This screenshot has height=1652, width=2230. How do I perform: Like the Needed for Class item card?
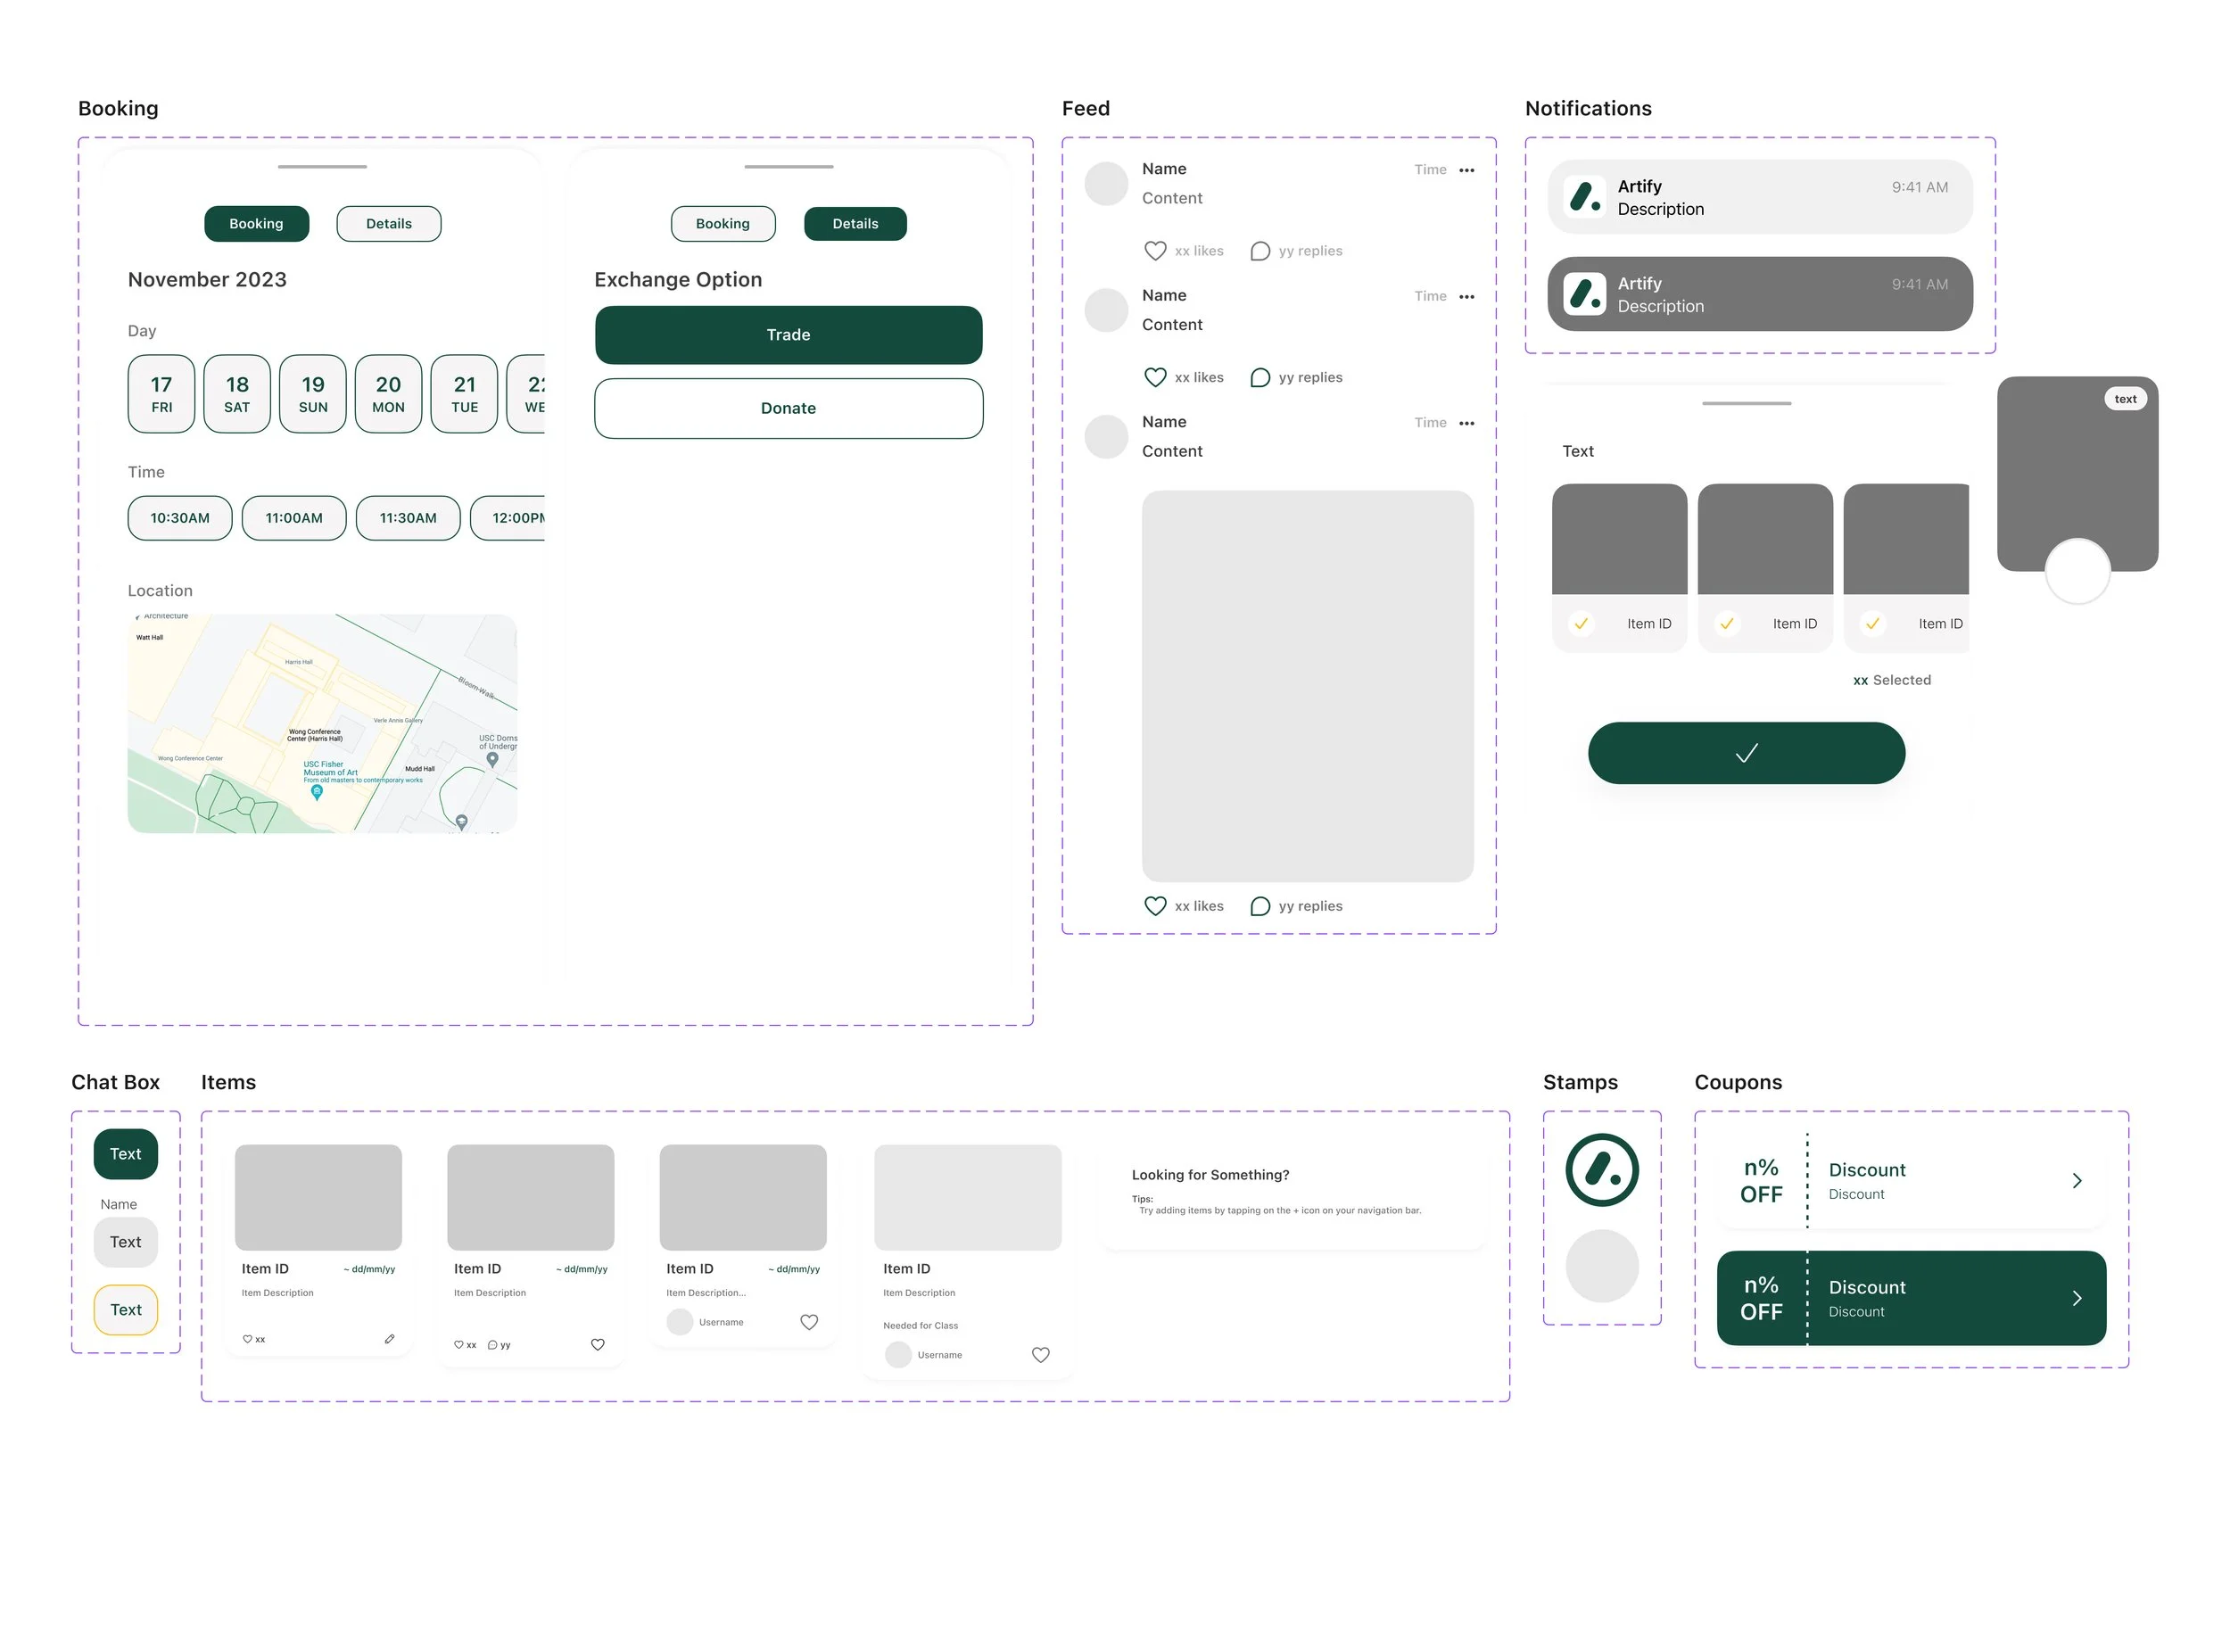(1040, 1356)
